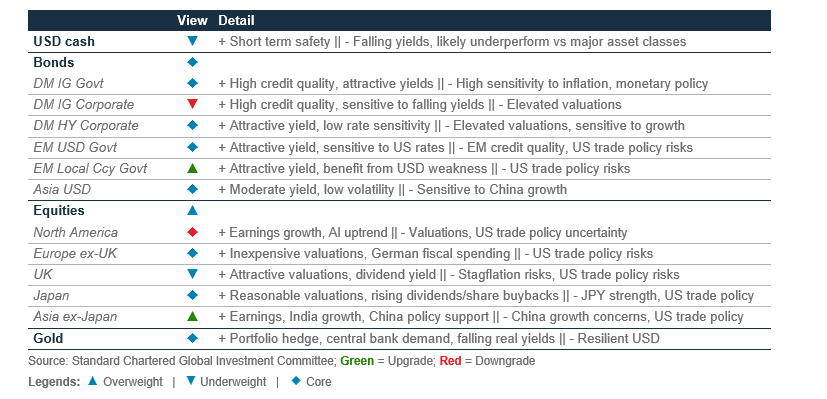Image resolution: width=827 pixels, height=399 pixels.
Task: Click the green upgrade triangle for EM Local Ccy Govt
Action: (193, 168)
